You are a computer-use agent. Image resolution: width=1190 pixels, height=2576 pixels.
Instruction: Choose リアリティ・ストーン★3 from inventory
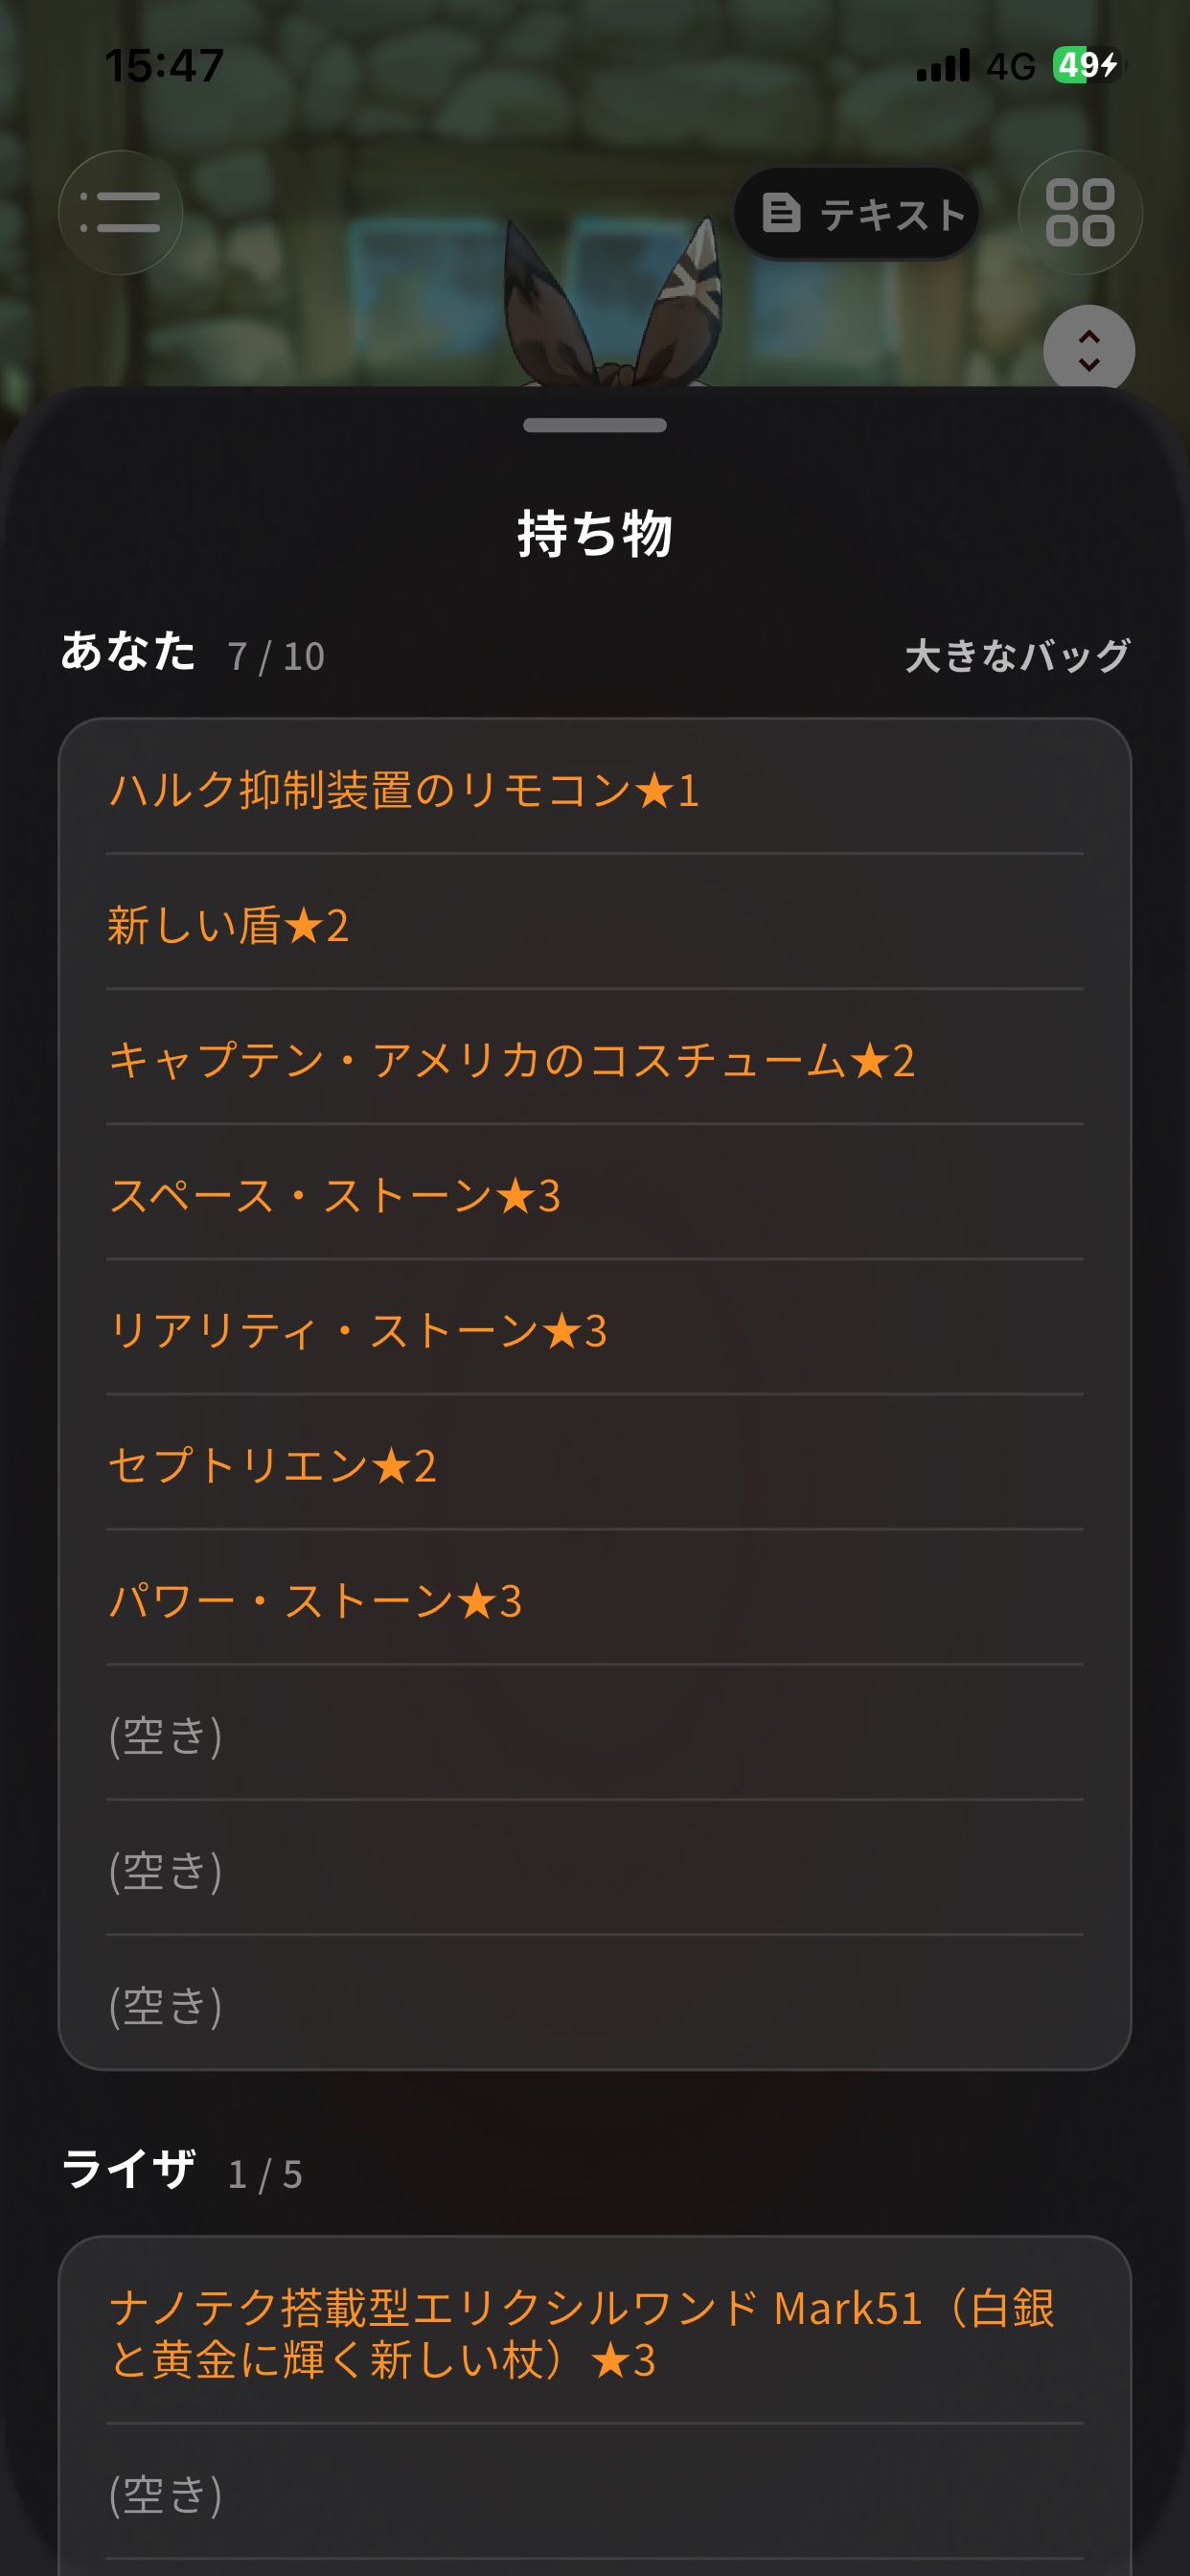(595, 1328)
